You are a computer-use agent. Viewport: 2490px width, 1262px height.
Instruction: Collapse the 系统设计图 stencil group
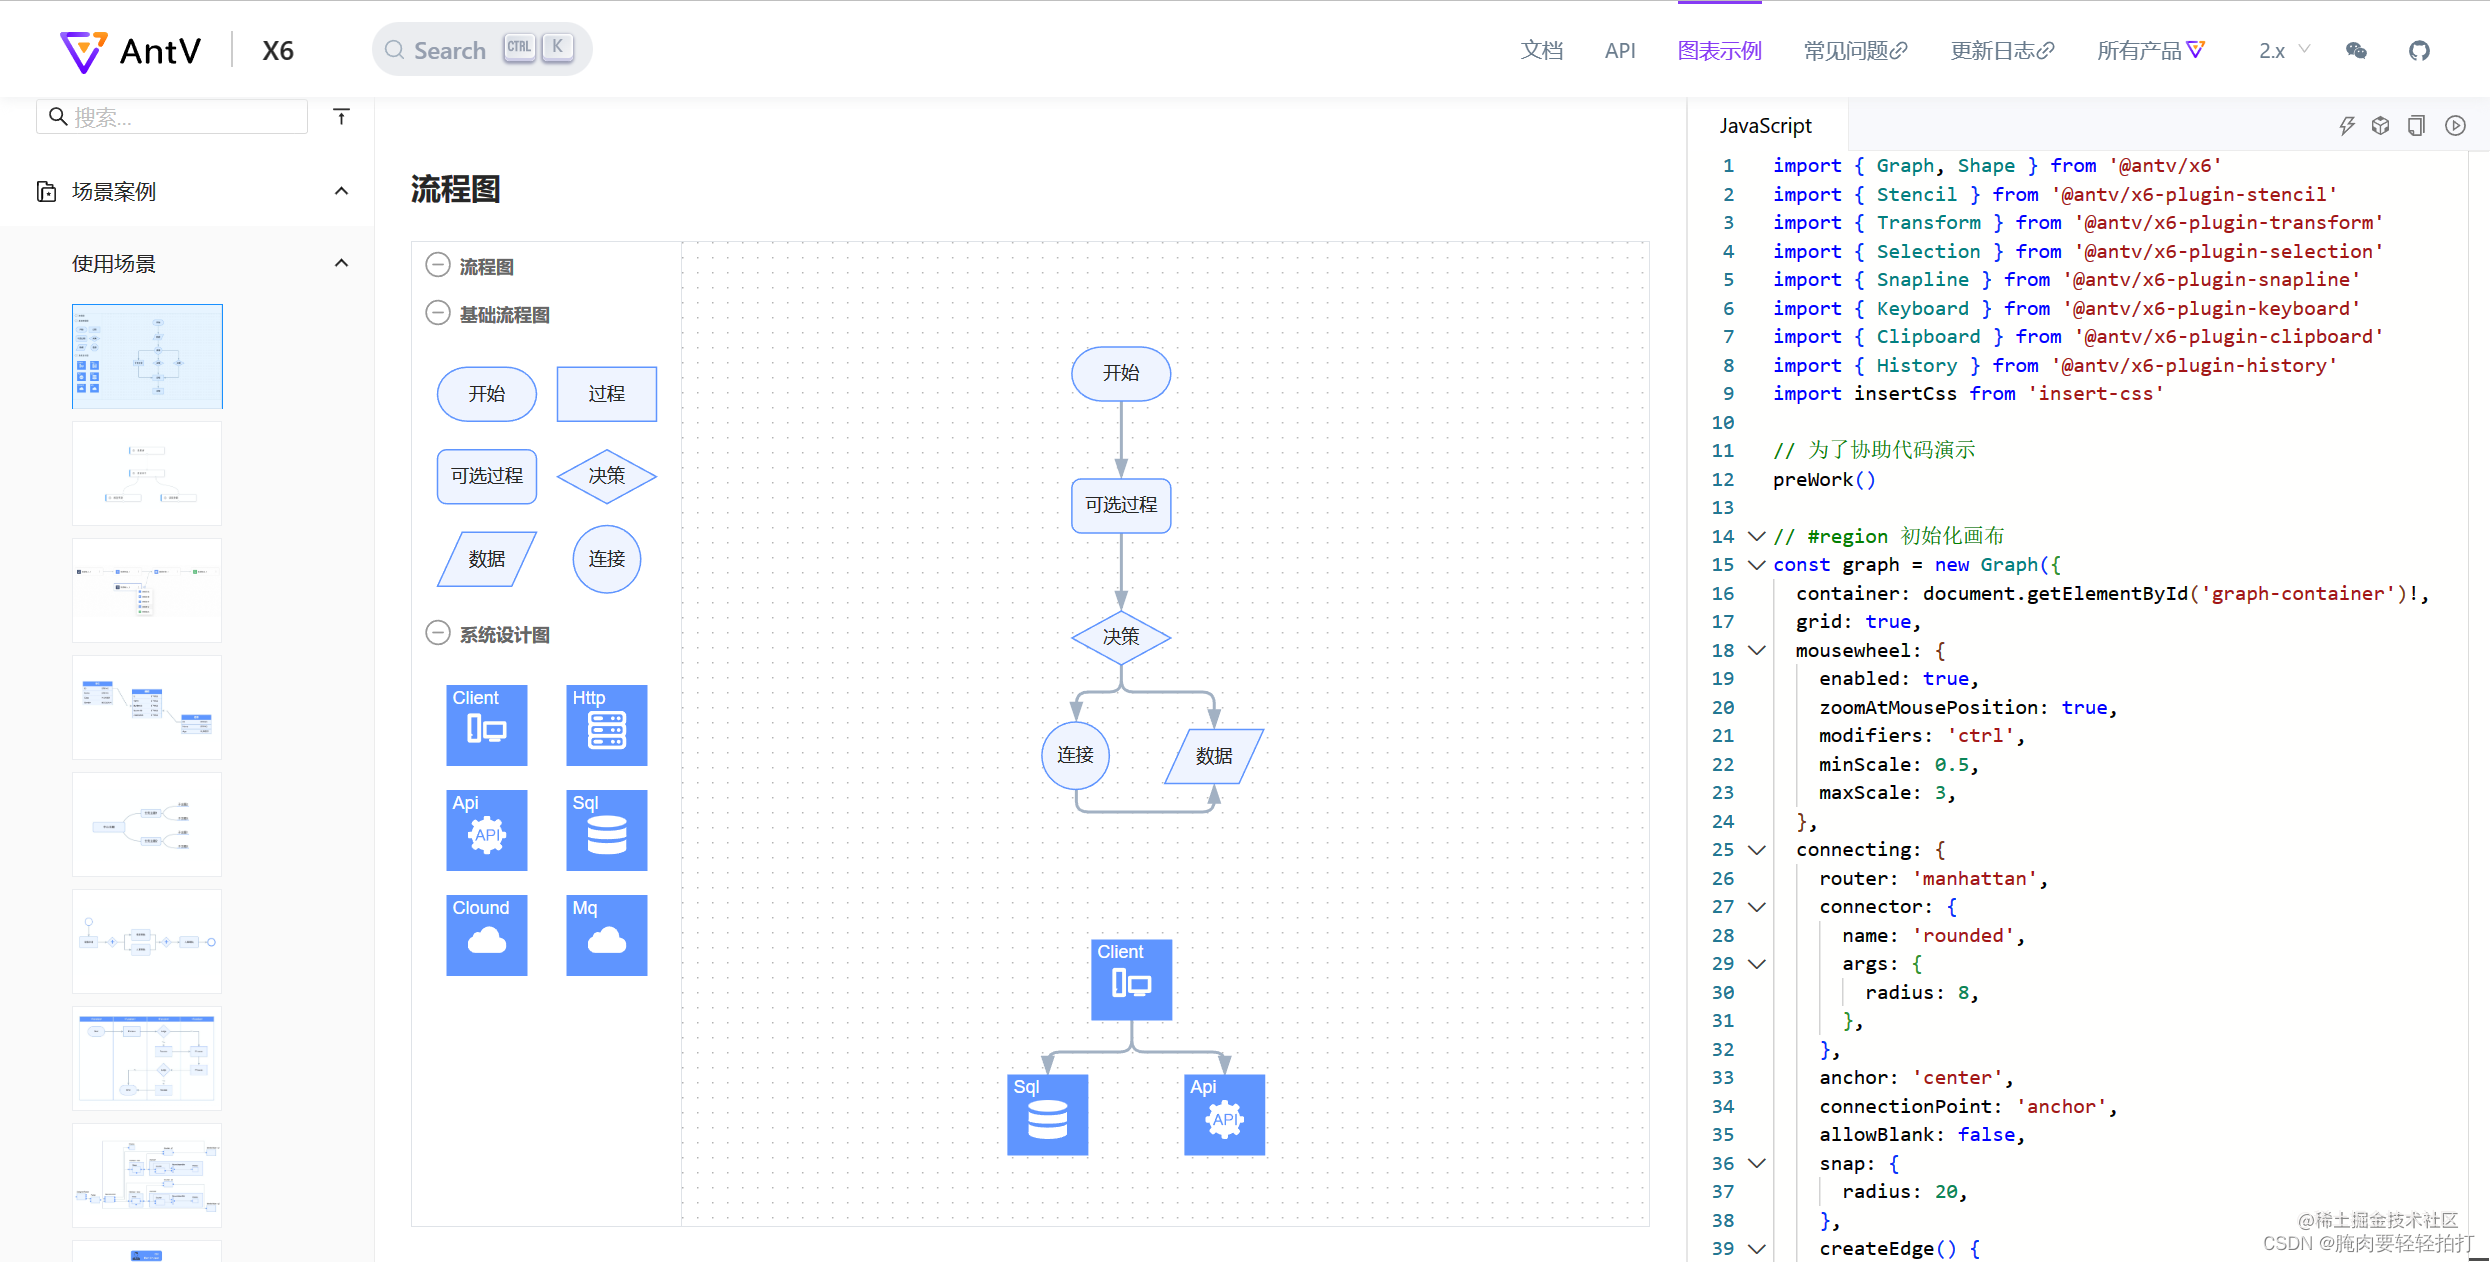point(437,634)
